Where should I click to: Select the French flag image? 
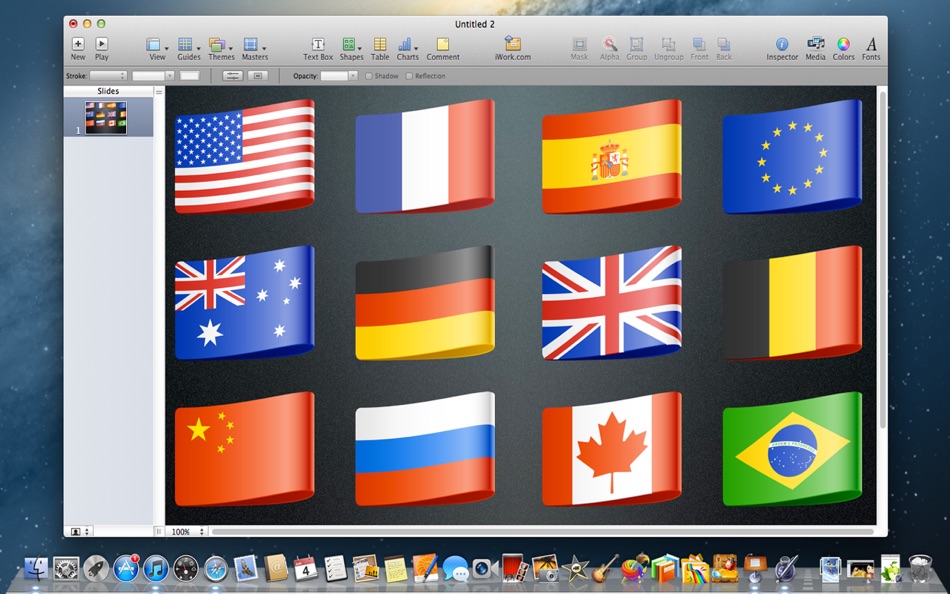click(x=425, y=156)
